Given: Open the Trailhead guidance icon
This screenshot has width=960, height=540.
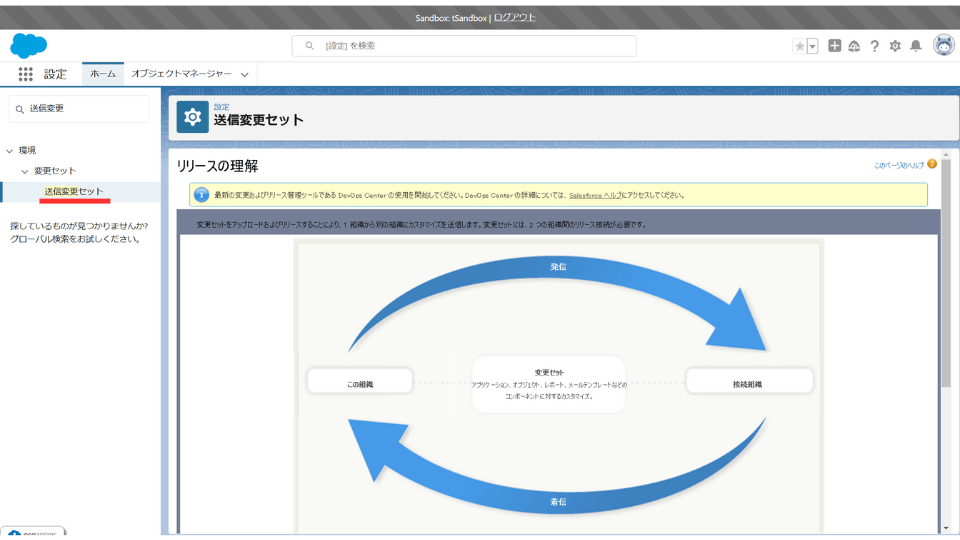Looking at the screenshot, I should coord(855,46).
